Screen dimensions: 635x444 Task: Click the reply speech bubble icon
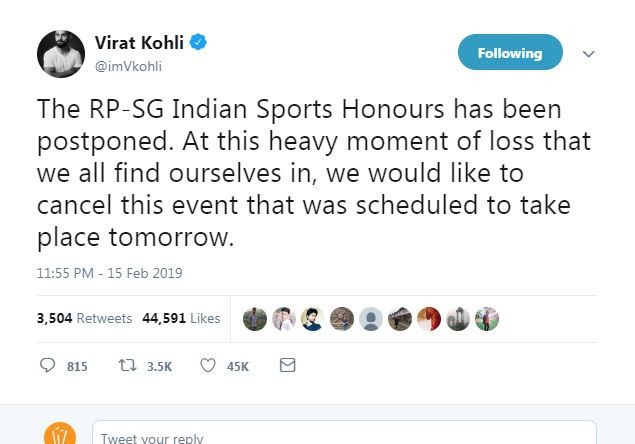(x=47, y=365)
